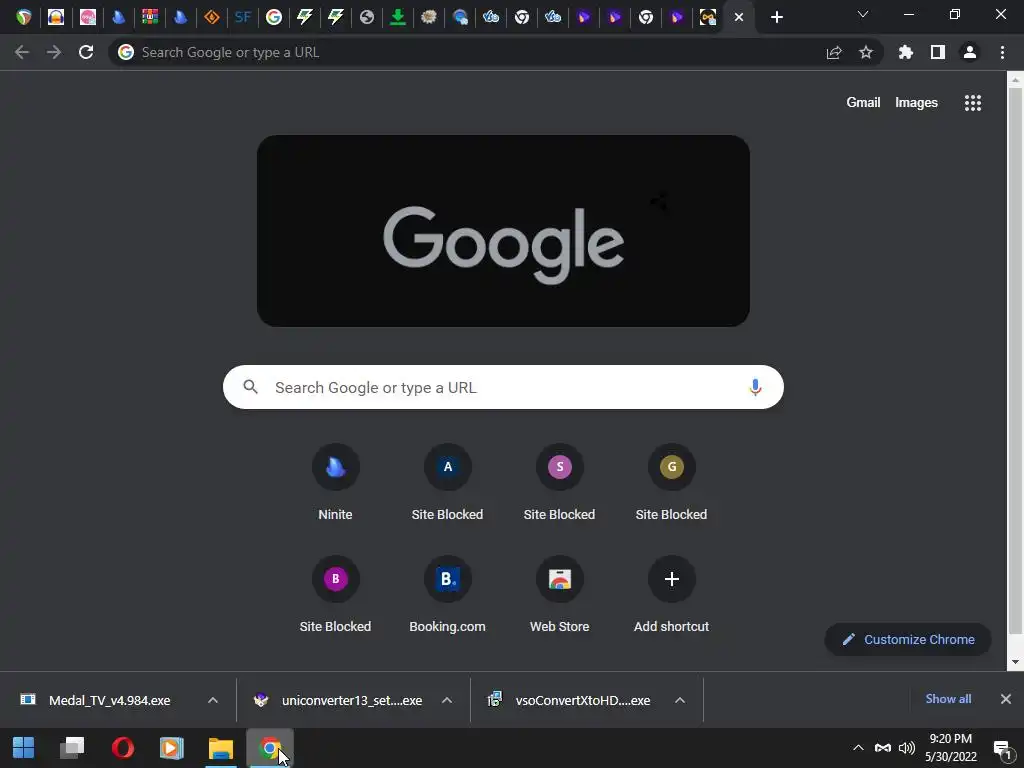Click Customize Chrome button
This screenshot has width=1024, height=768.
pyautogui.click(x=908, y=639)
